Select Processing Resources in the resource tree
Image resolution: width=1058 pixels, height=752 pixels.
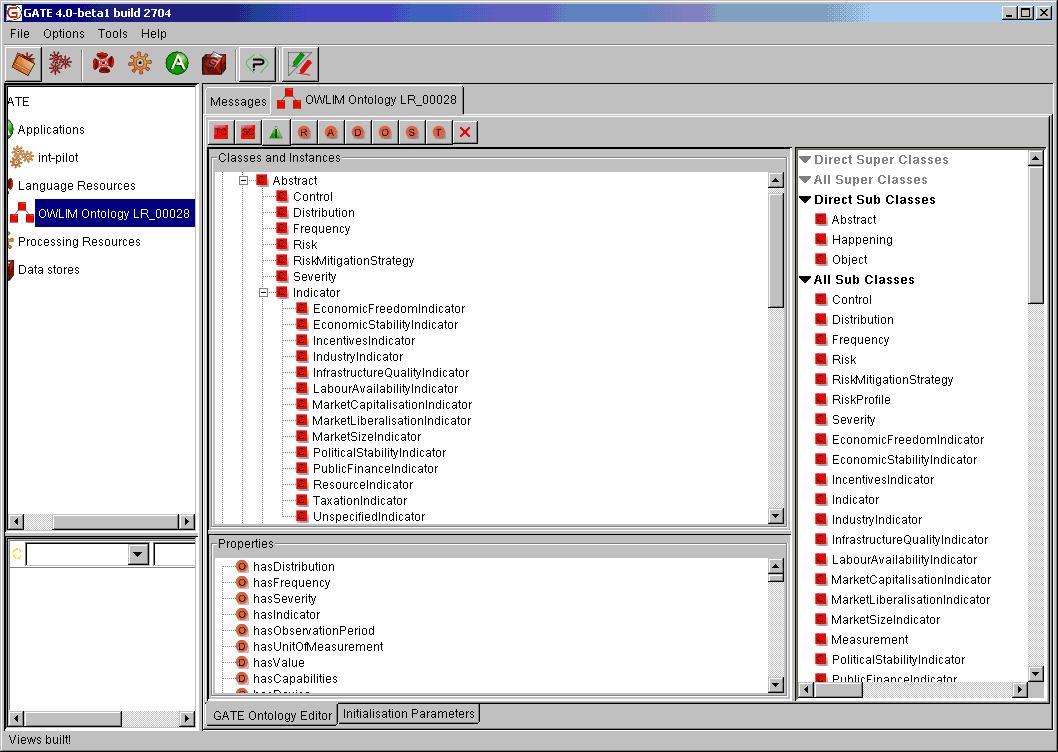80,242
